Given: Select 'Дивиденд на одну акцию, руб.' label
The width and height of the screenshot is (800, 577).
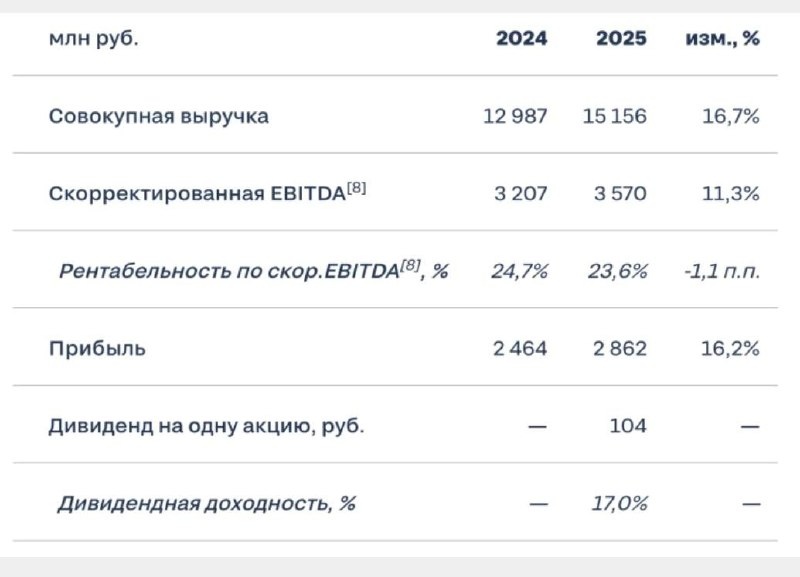Looking at the screenshot, I should [x=207, y=426].
